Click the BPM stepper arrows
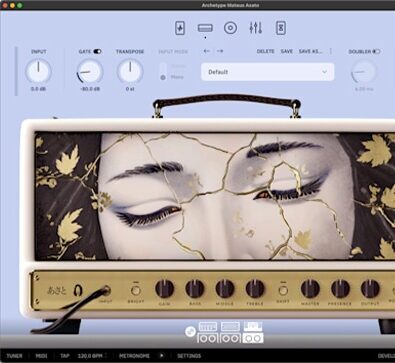The image size is (395, 363). tap(106, 356)
